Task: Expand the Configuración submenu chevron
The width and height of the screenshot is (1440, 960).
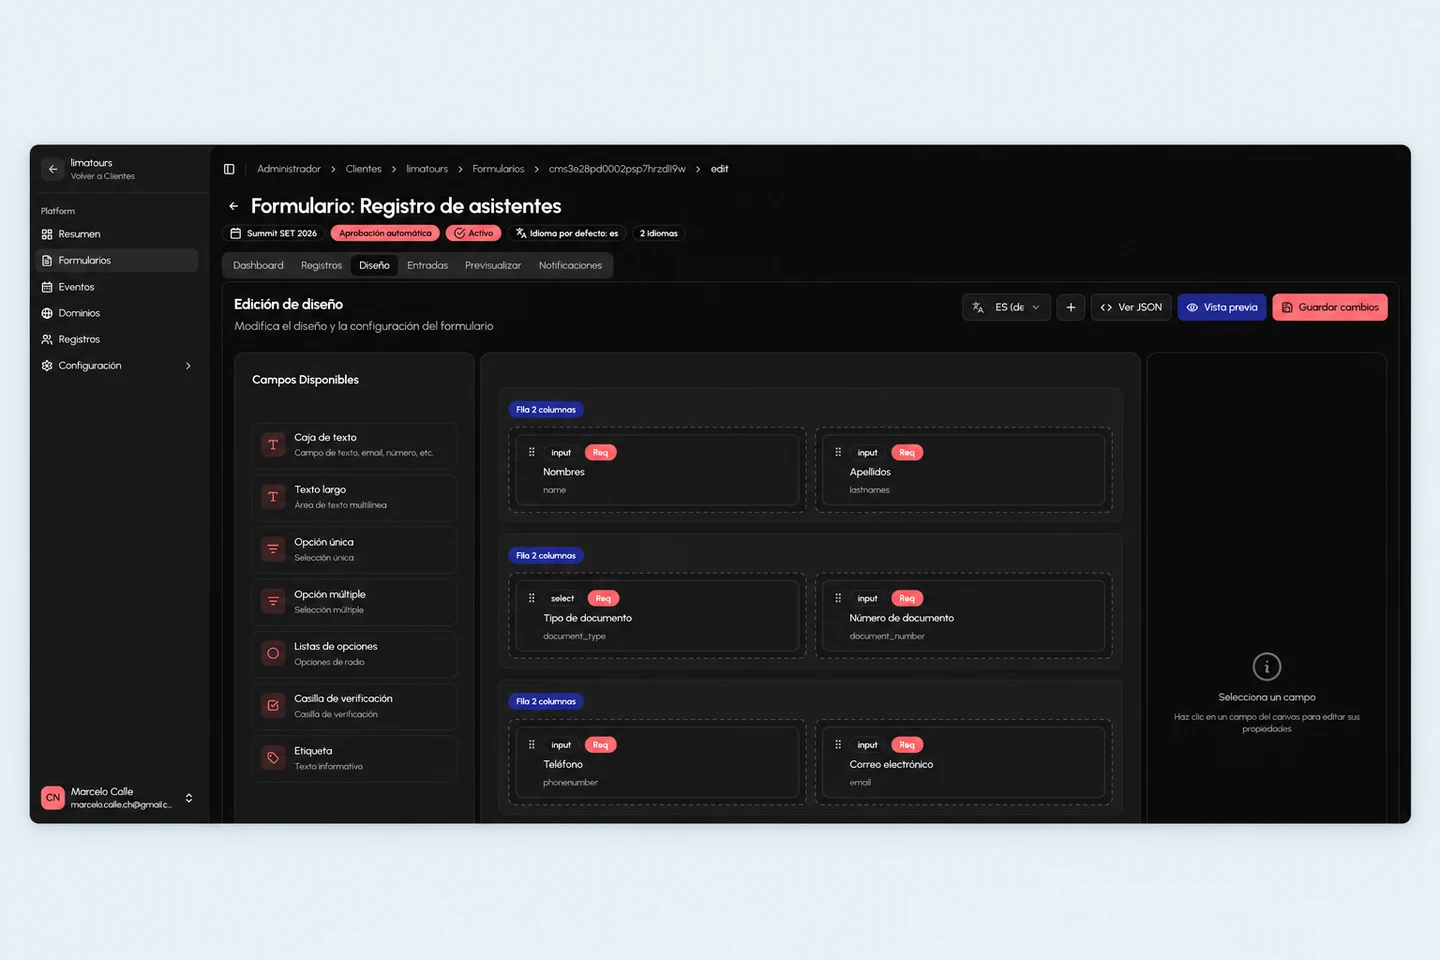Action: [188, 366]
